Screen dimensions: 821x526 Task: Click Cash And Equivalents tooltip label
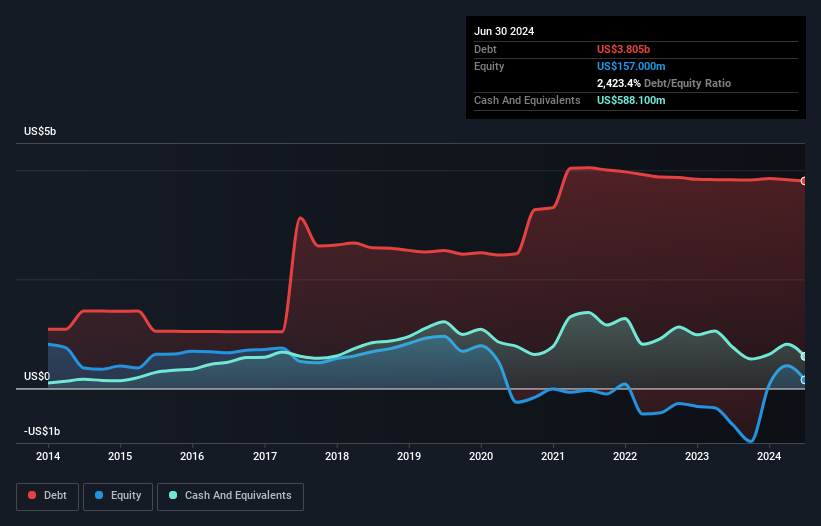tap(527, 100)
